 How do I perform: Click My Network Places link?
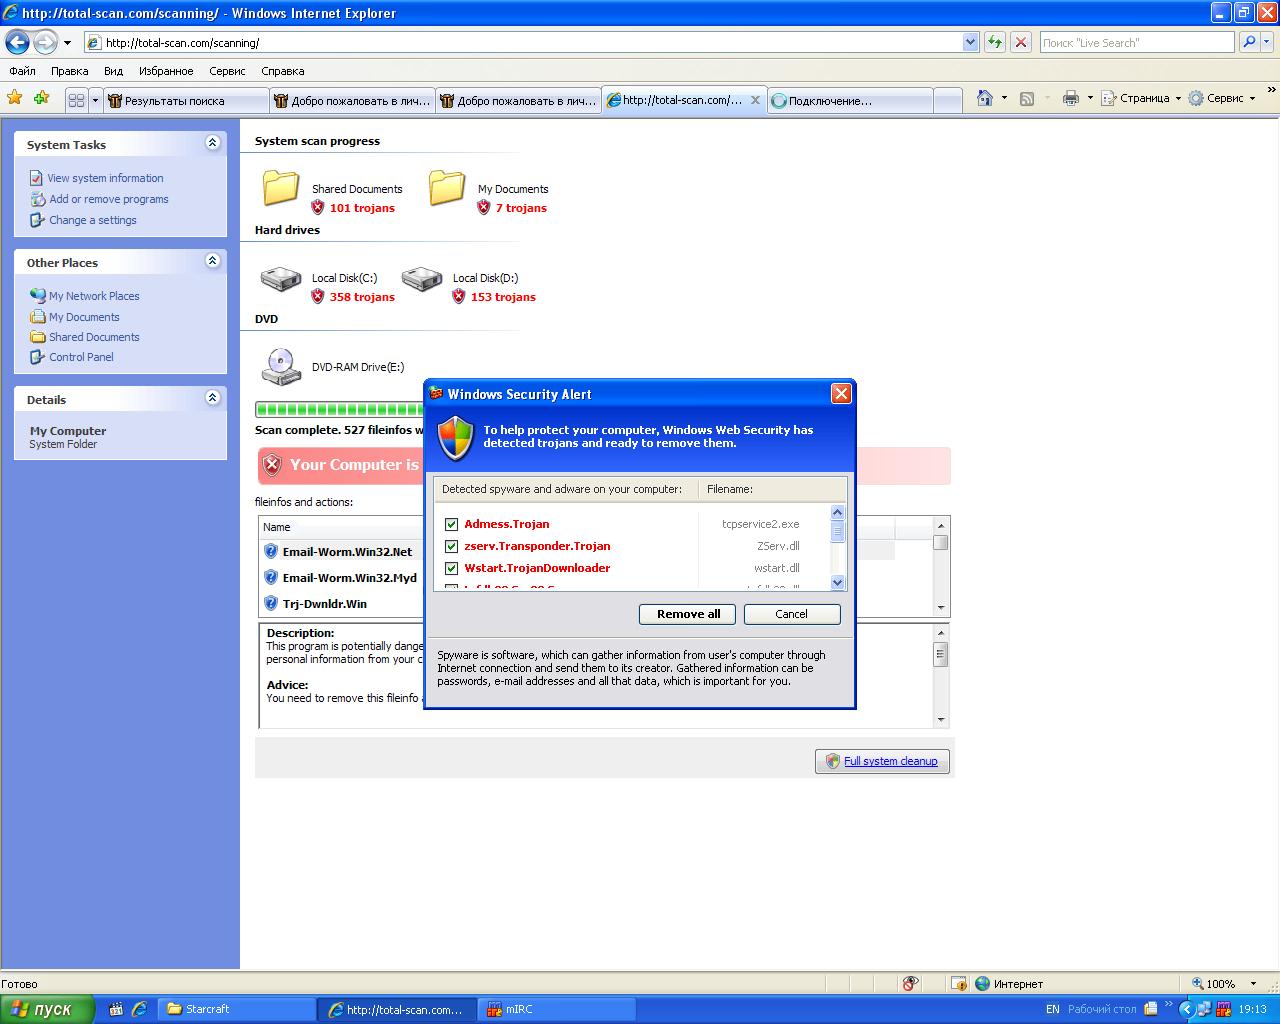[94, 296]
